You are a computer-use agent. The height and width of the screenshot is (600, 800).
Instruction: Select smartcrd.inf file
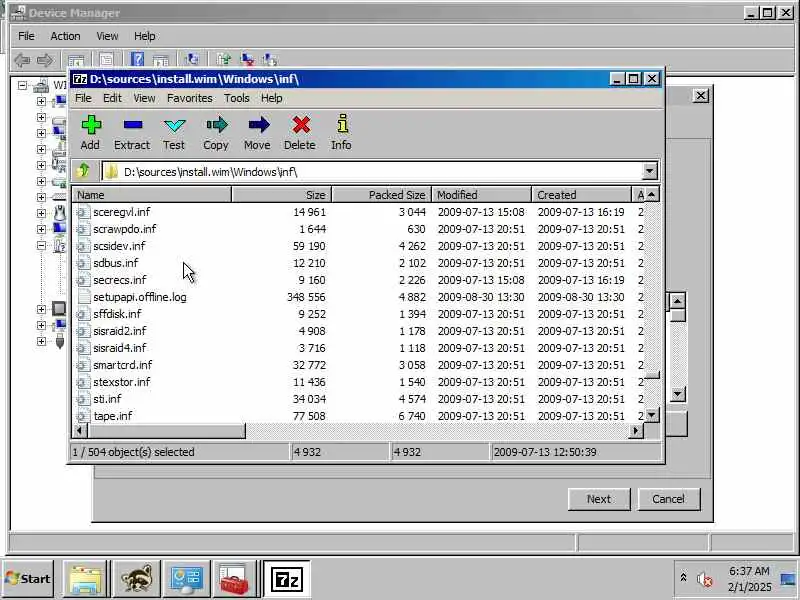[x=122, y=365]
